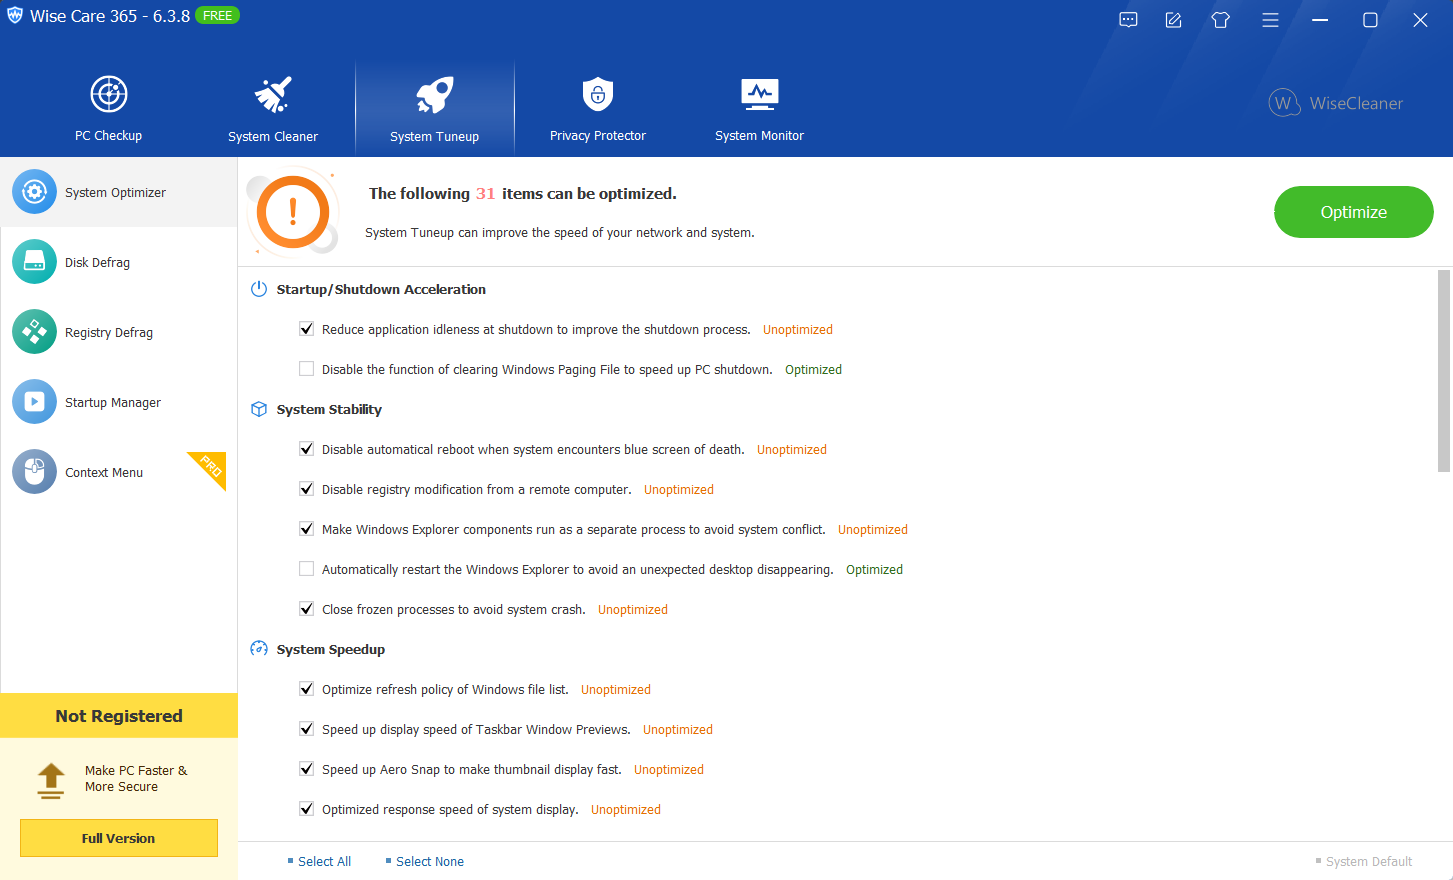Click the Not Registered banner

[x=119, y=716]
